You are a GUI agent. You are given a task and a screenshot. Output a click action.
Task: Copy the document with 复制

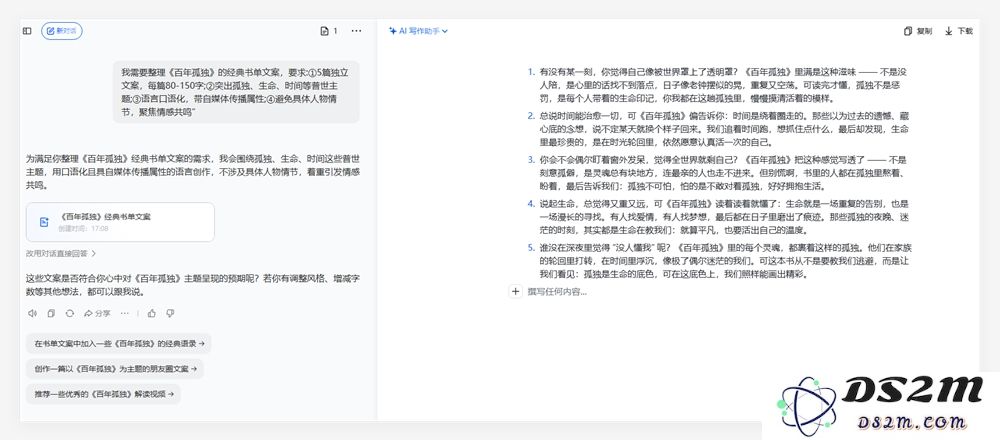(x=918, y=31)
